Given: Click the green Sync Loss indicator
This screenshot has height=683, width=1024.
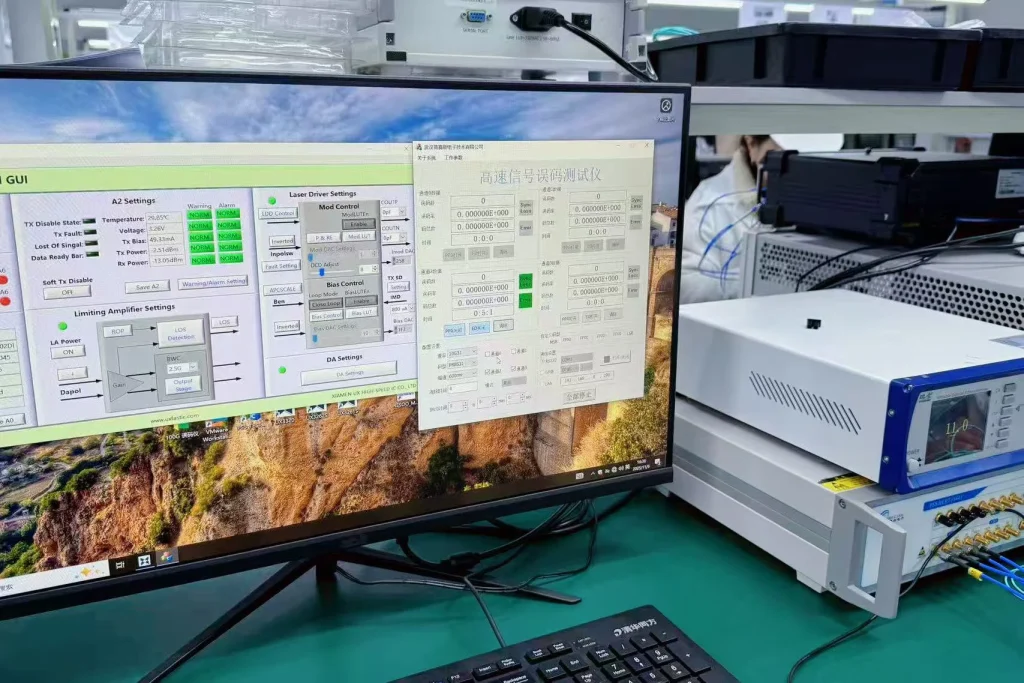Looking at the screenshot, I should [525, 281].
